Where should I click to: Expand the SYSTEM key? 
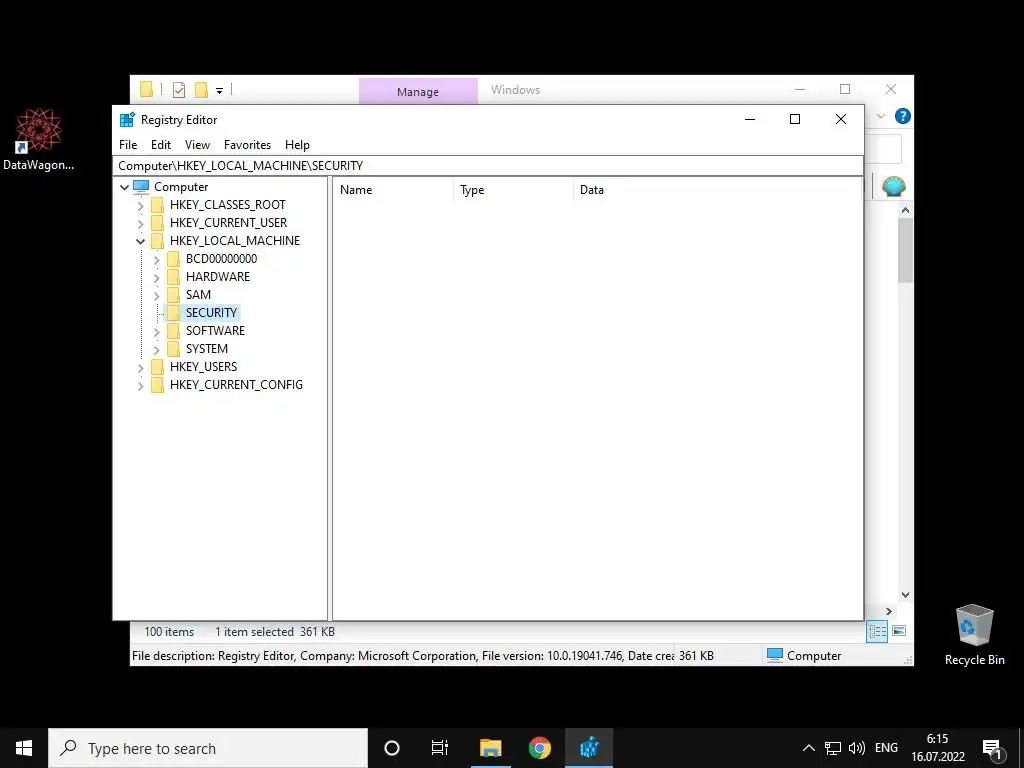pyautogui.click(x=156, y=349)
